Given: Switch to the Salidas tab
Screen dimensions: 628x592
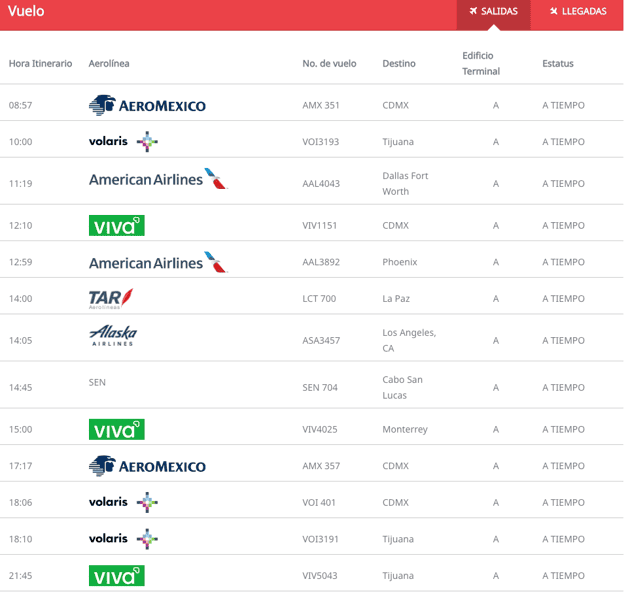Looking at the screenshot, I should [x=493, y=12].
